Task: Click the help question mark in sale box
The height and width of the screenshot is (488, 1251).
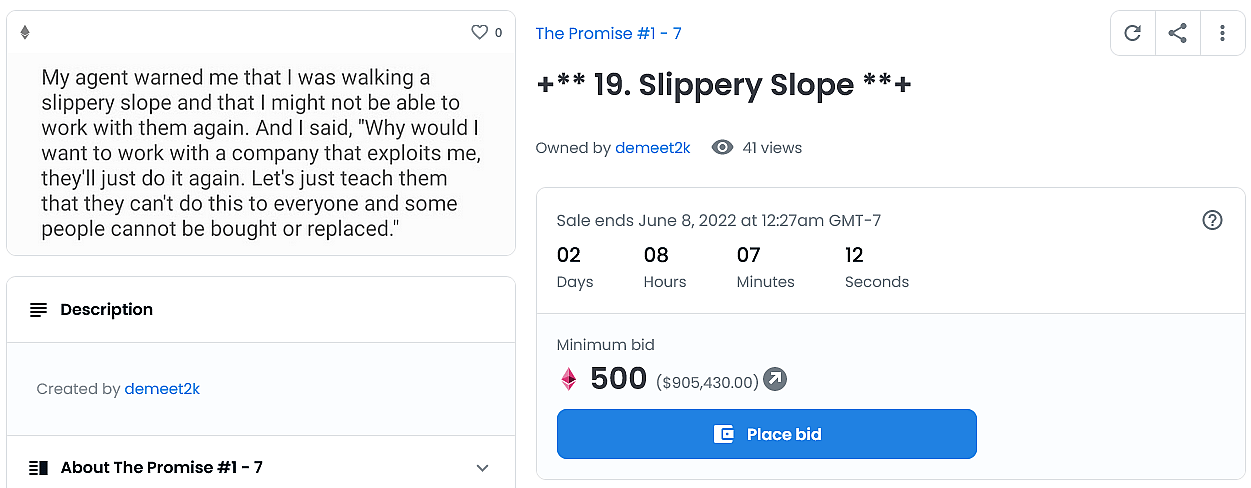Action: (x=1212, y=220)
